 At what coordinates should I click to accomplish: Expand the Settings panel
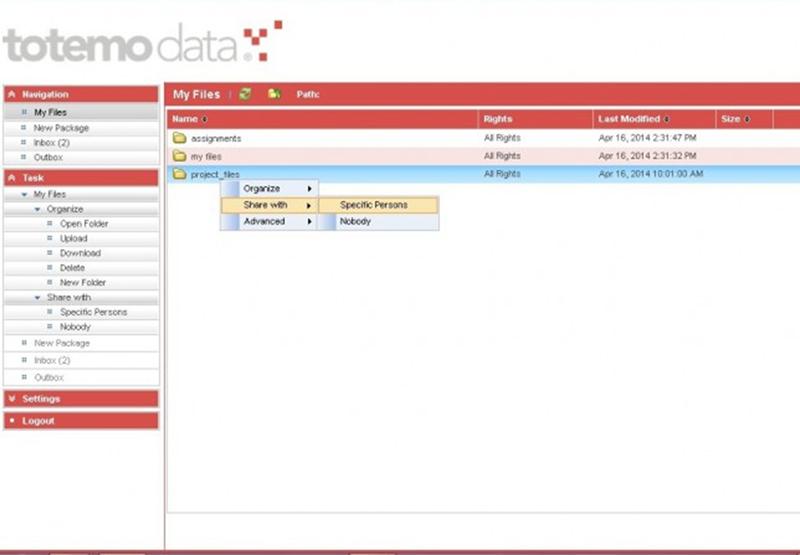[x=12, y=399]
